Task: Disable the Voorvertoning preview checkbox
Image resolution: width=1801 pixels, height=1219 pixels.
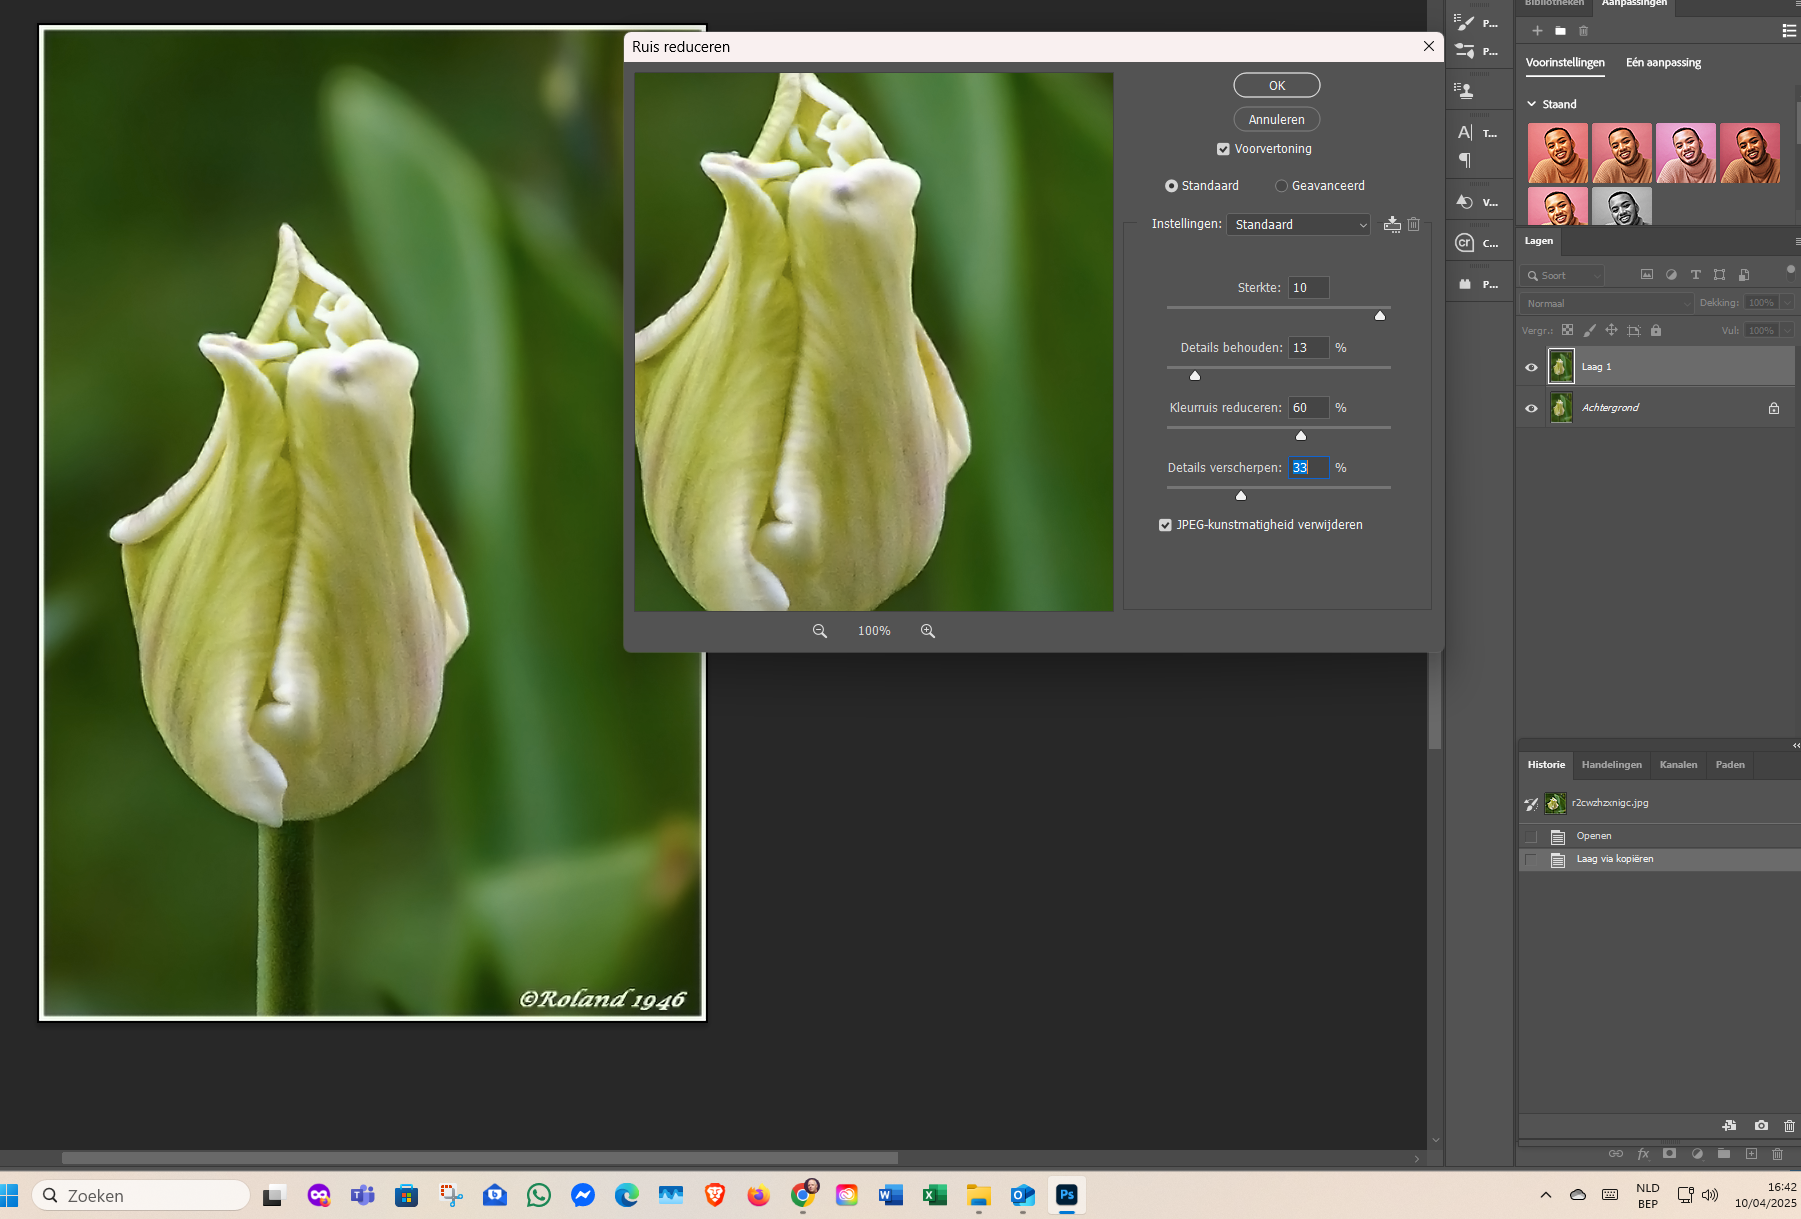Action: [1223, 149]
